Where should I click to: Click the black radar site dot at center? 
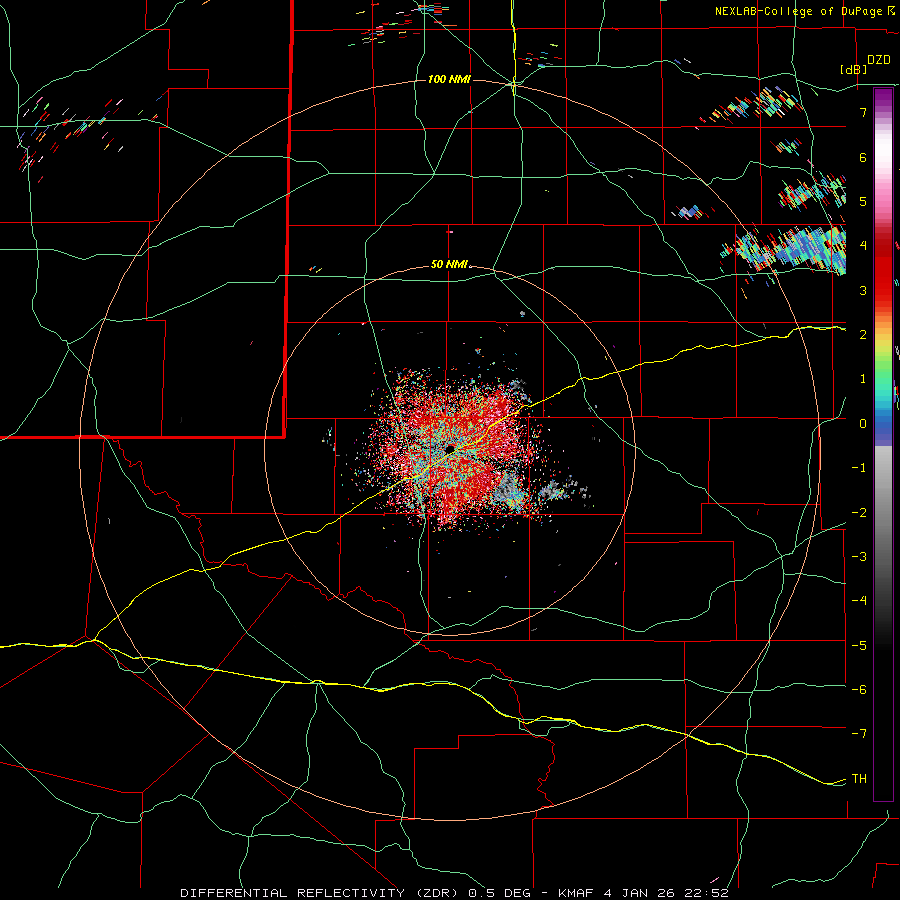tap(450, 449)
